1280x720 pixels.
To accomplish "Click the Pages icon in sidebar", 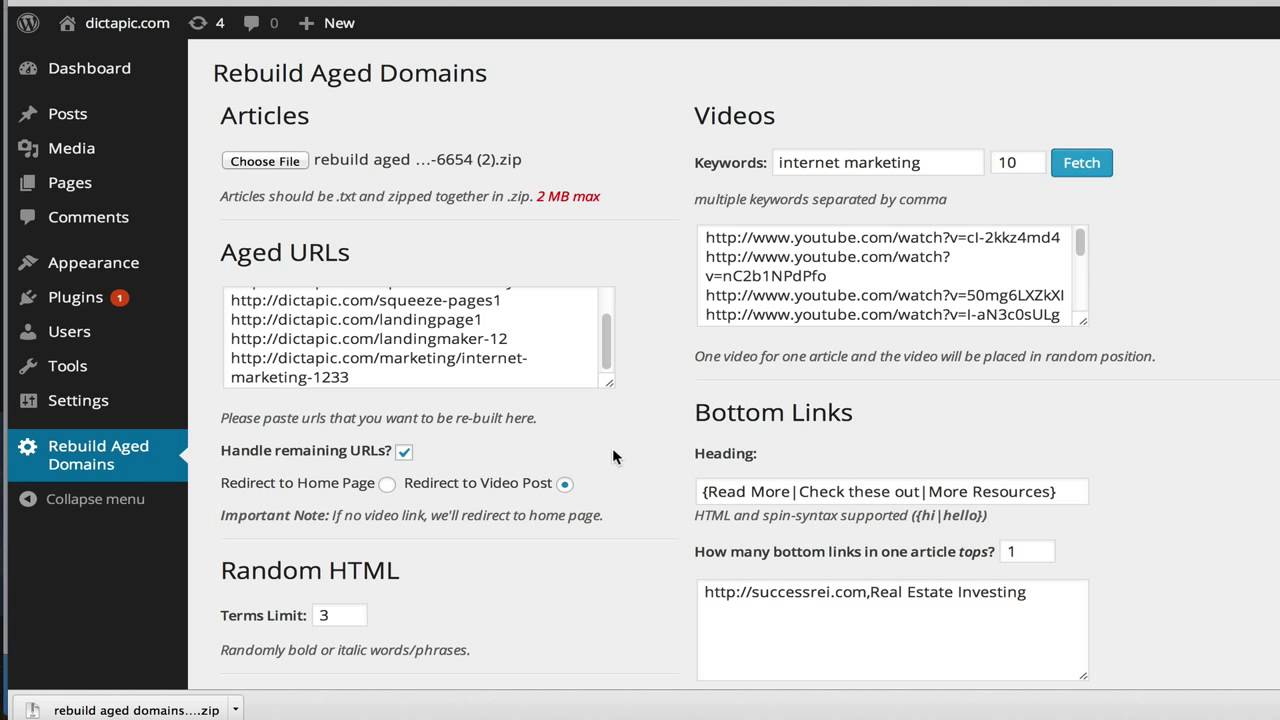I will point(28,183).
